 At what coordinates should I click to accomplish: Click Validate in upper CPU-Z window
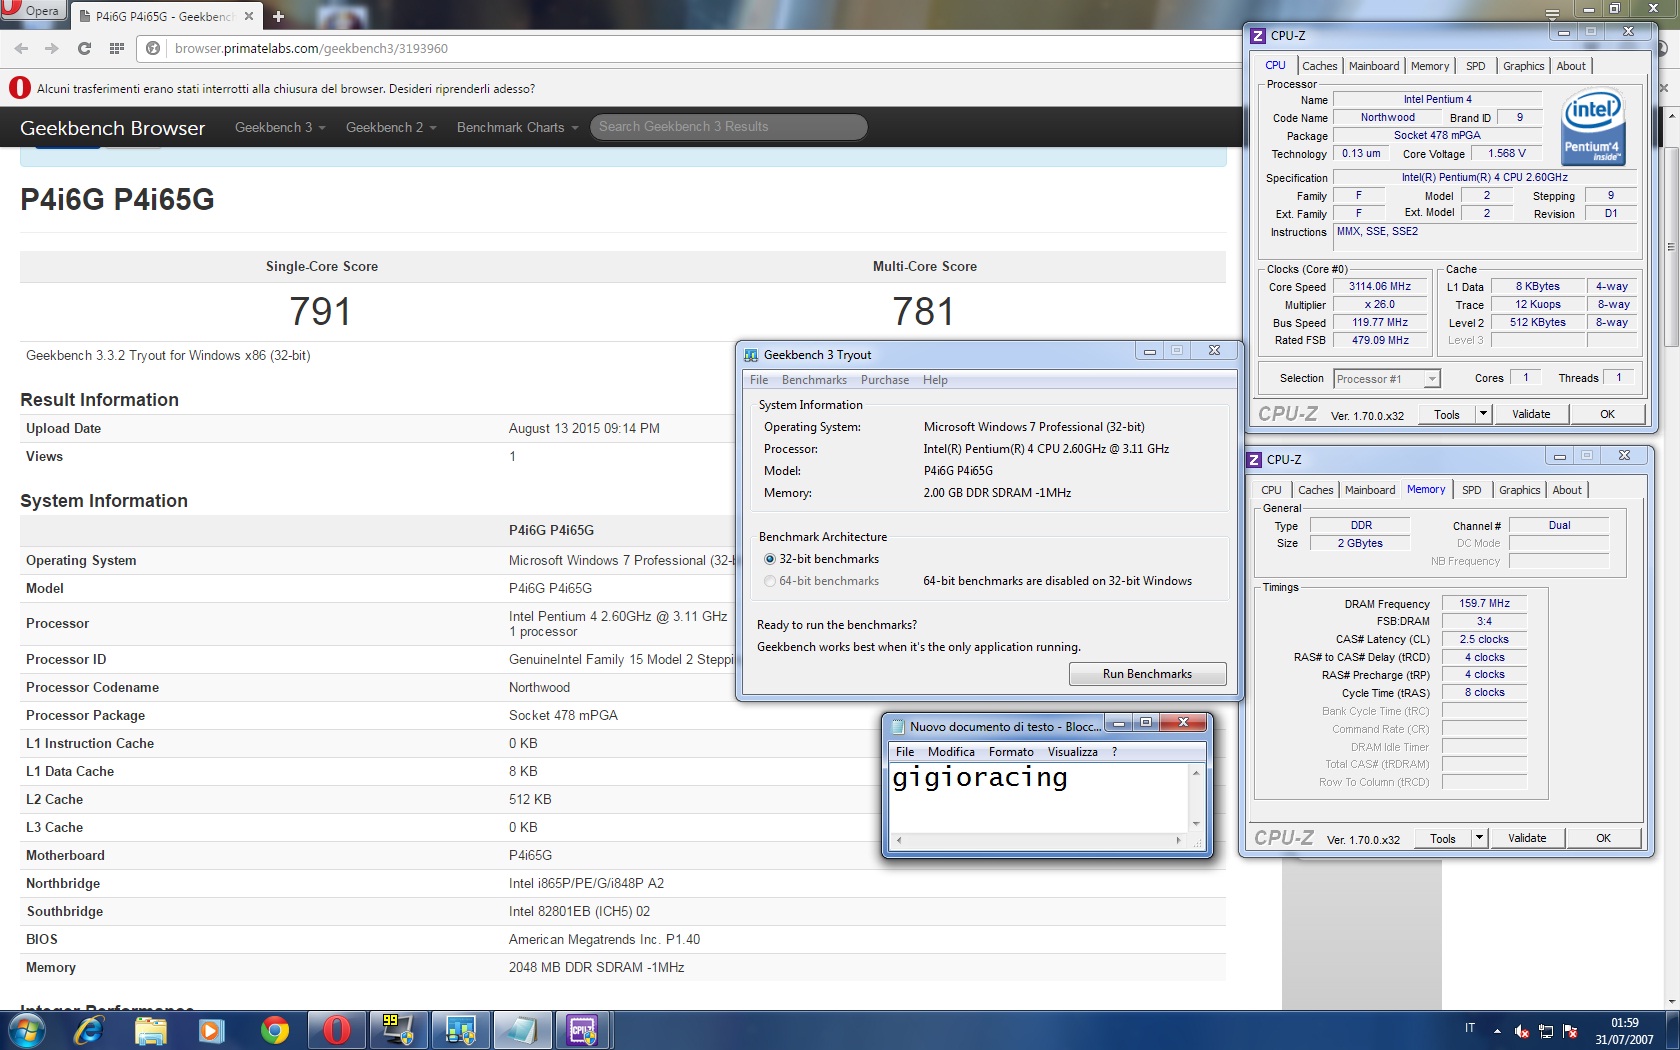point(1531,414)
